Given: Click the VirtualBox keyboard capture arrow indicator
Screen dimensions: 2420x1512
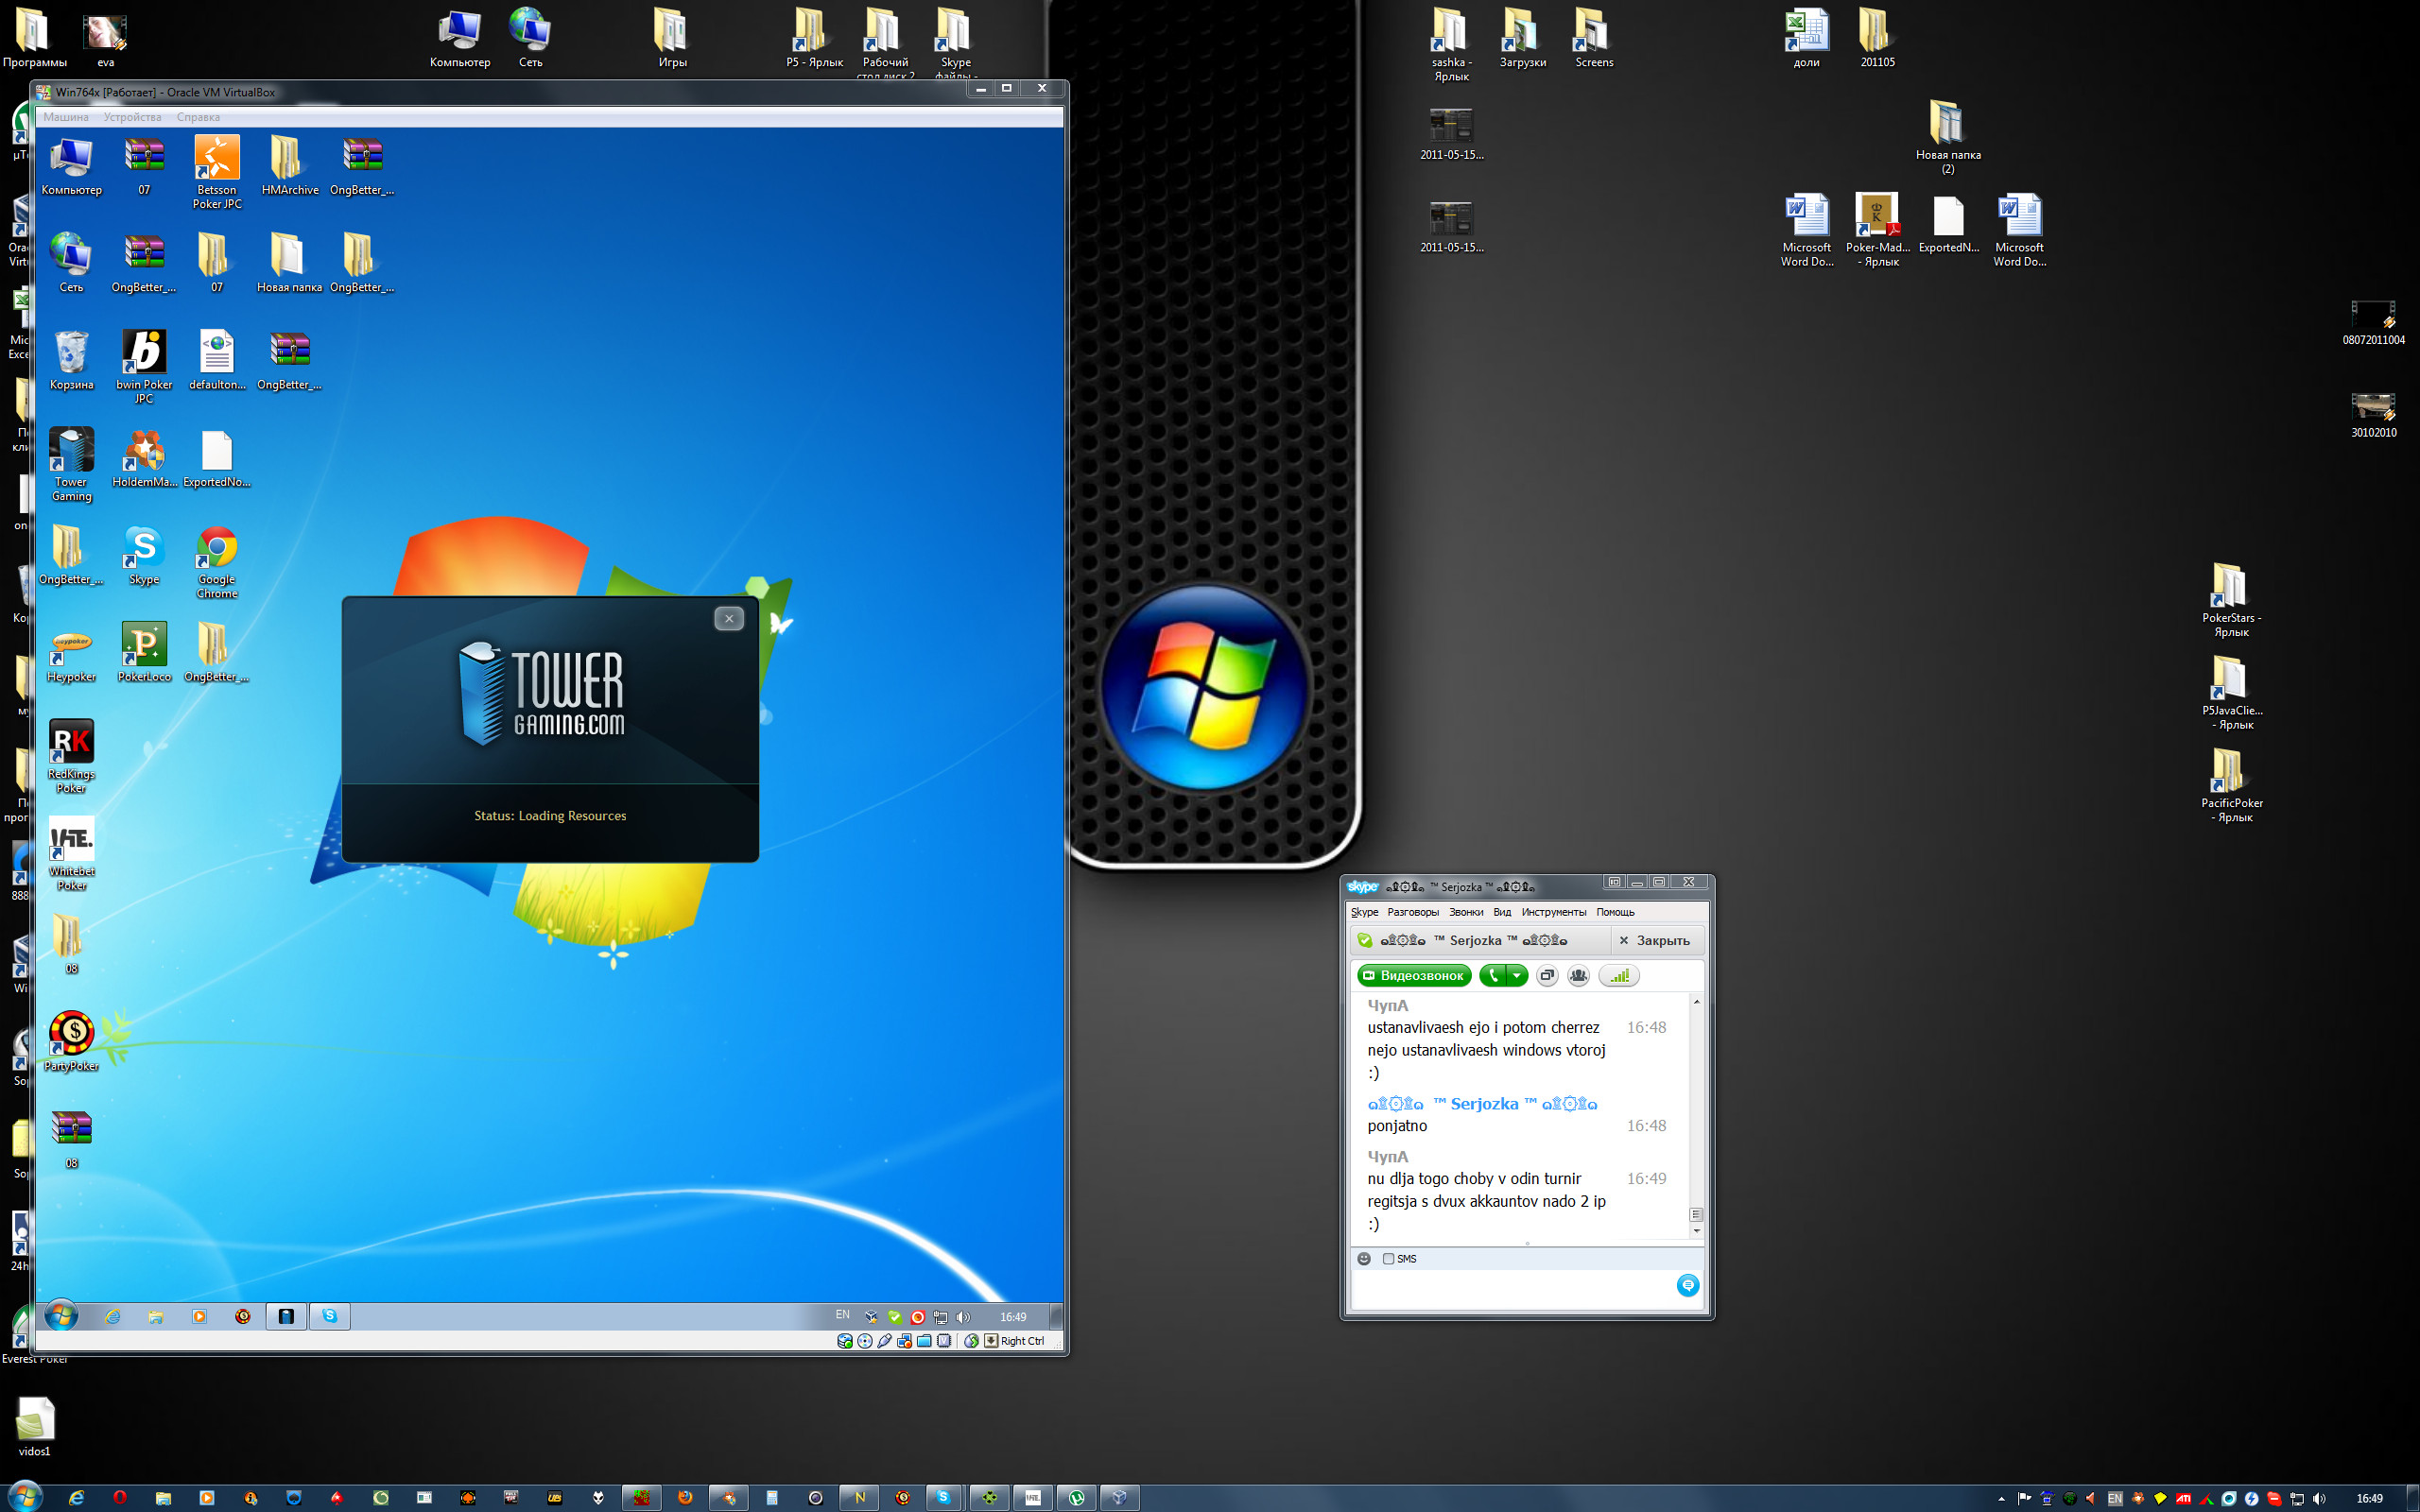Looking at the screenshot, I should pyautogui.click(x=991, y=1341).
